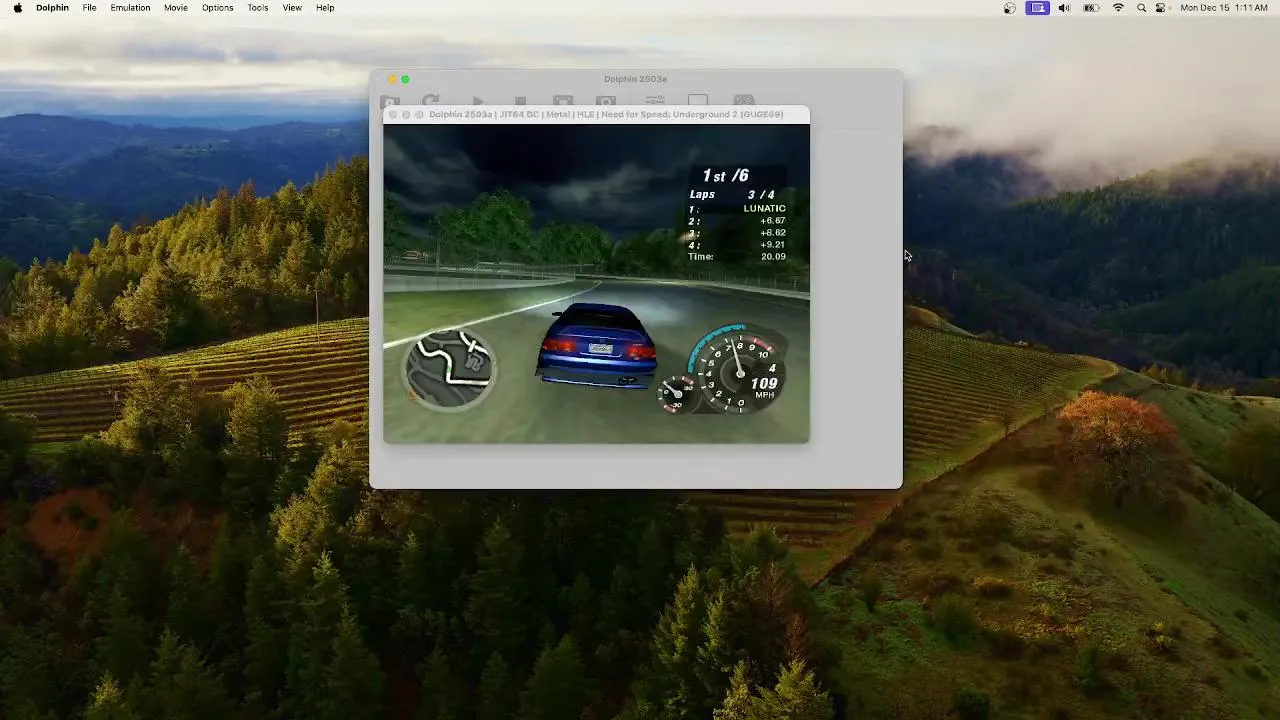Click the '+6.67' gap time row
Viewport: 1280px width, 720px height.
(x=738, y=221)
